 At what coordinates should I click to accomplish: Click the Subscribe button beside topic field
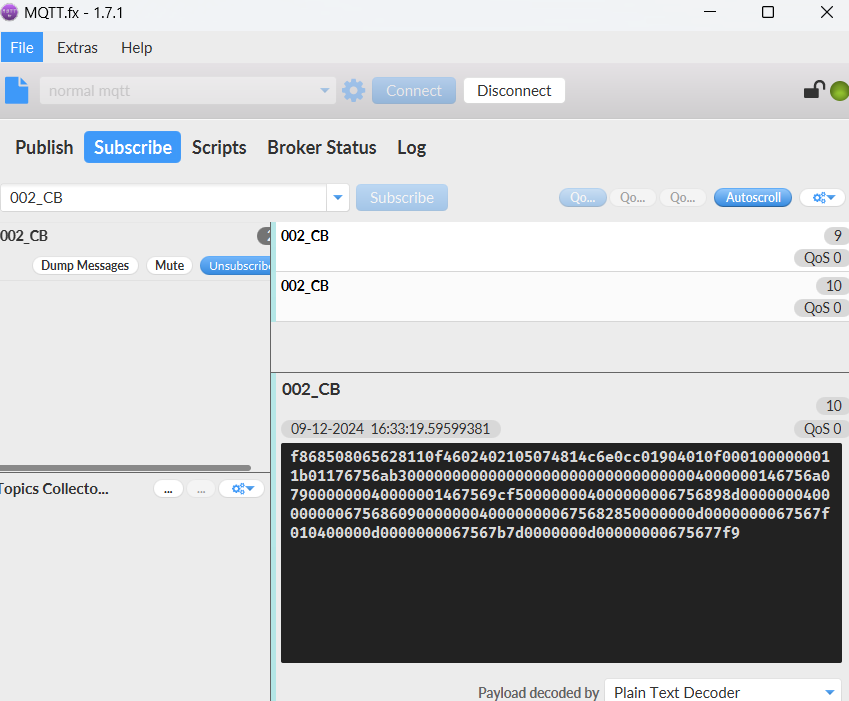point(402,198)
